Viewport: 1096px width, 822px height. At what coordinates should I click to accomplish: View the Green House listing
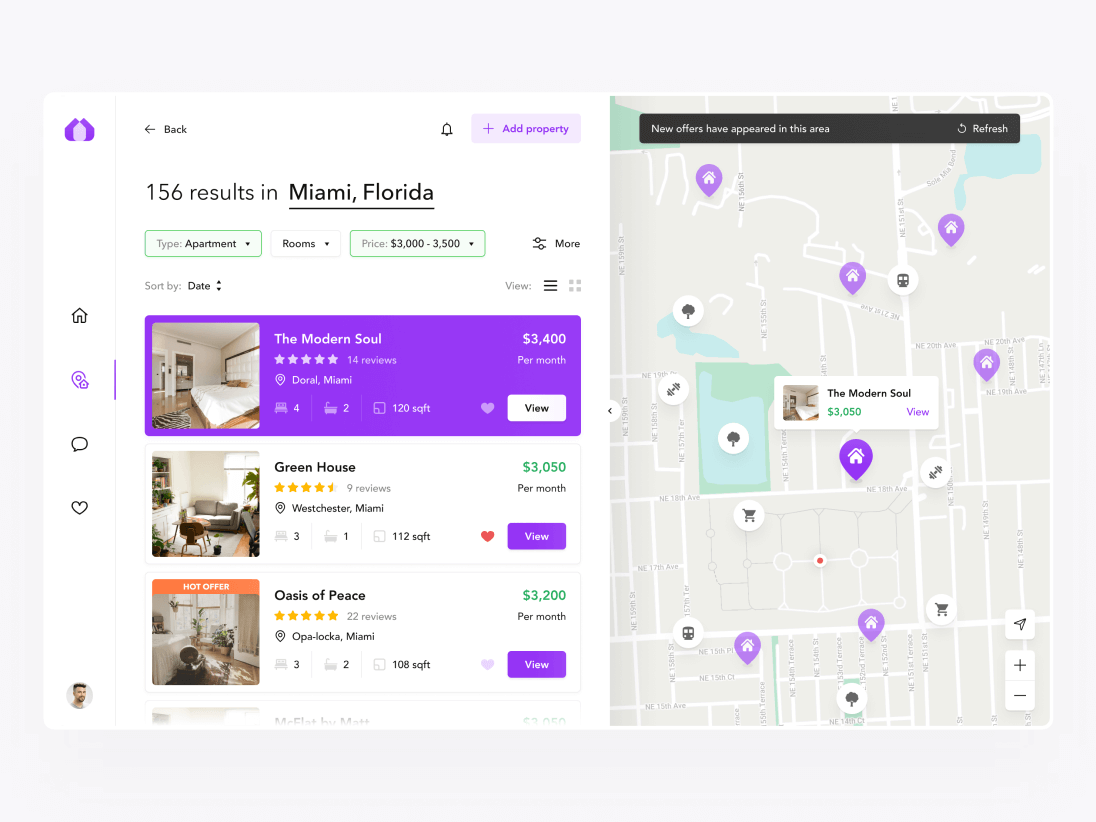tap(537, 536)
